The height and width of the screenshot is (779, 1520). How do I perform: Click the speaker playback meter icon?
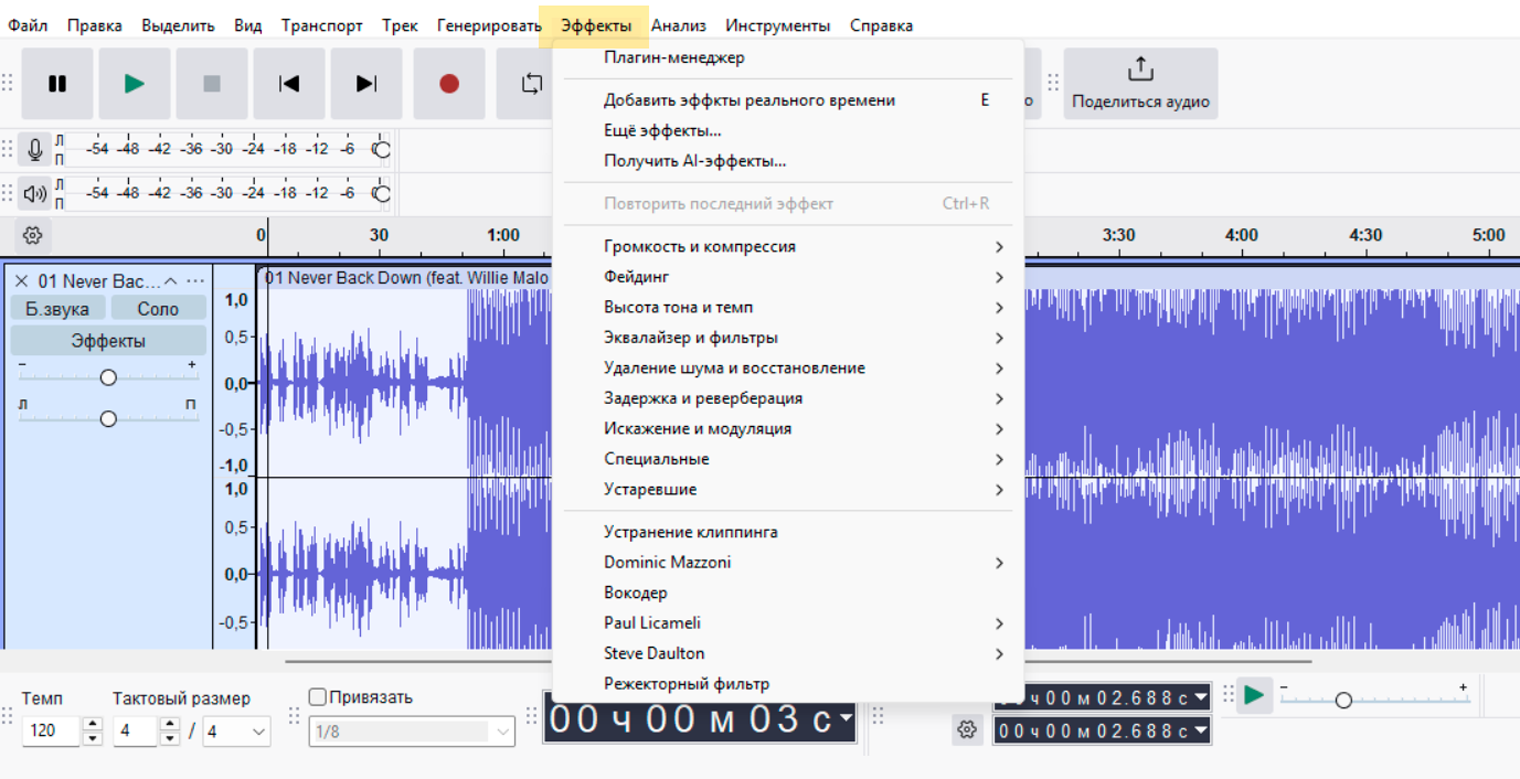[x=35, y=193]
